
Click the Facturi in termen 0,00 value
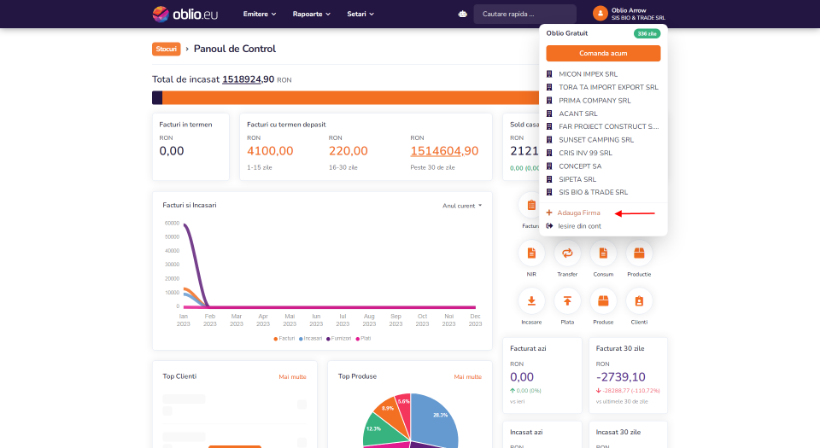click(172, 151)
